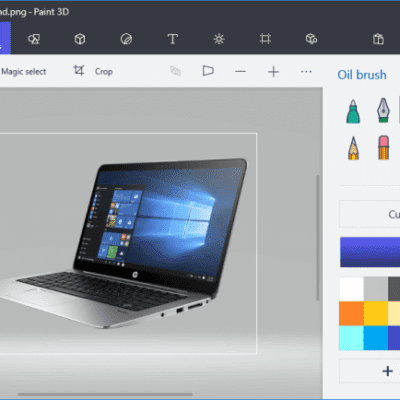The height and width of the screenshot is (400, 400).
Task: Select the Marker brush
Action: point(353,111)
